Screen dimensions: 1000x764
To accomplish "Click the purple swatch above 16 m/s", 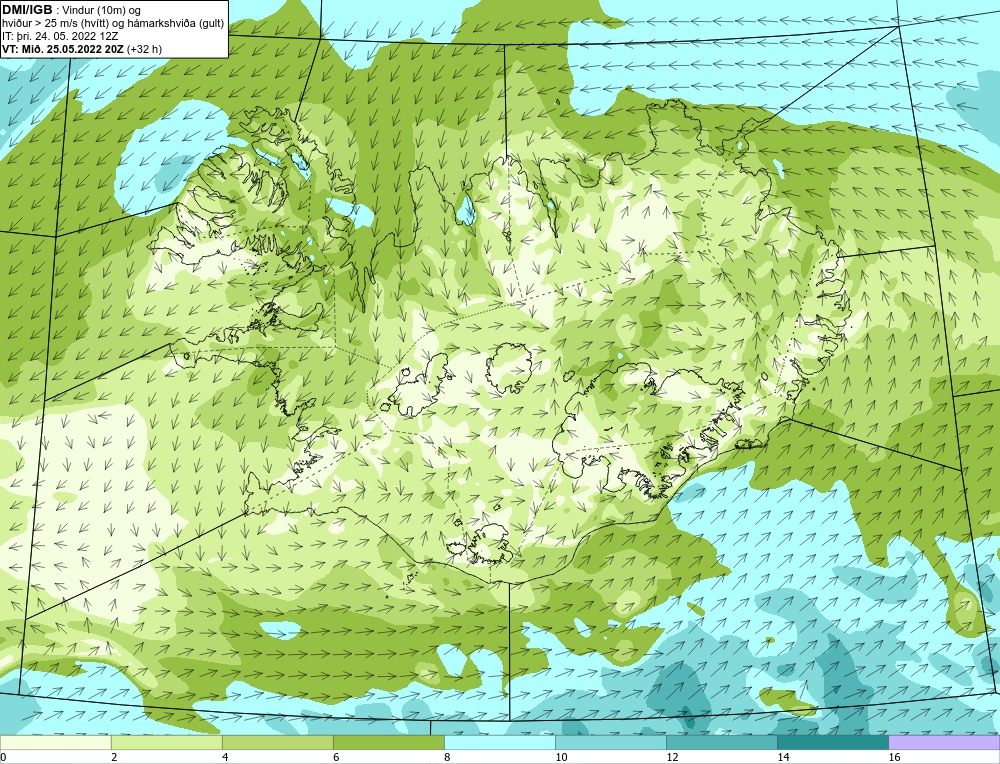I will pos(944,743).
